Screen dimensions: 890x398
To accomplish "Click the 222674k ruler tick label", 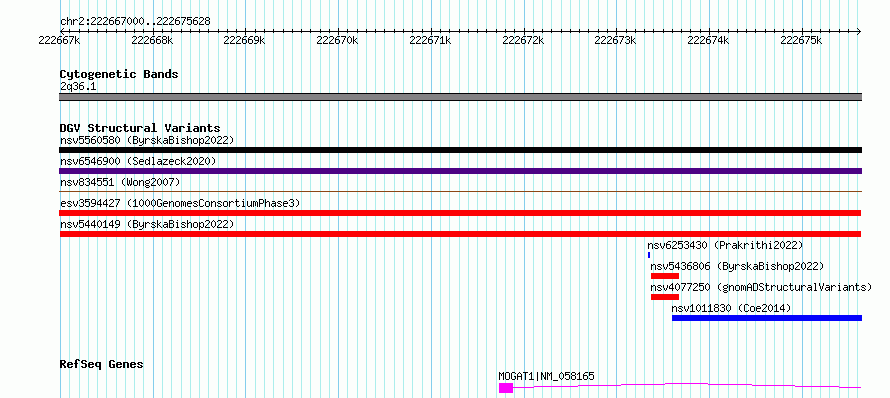I will tap(708, 40).
